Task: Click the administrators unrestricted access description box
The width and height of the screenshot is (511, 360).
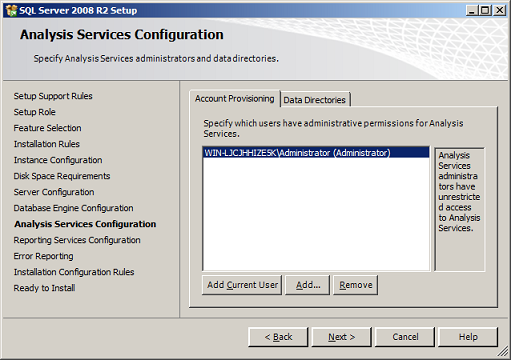Action: point(460,209)
